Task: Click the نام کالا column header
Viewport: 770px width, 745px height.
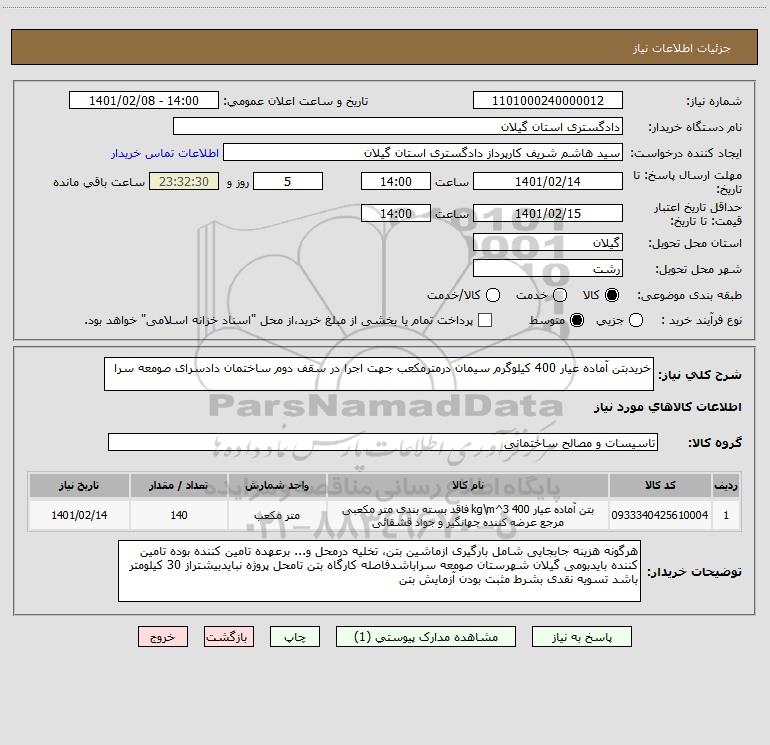Action: pyautogui.click(x=468, y=486)
